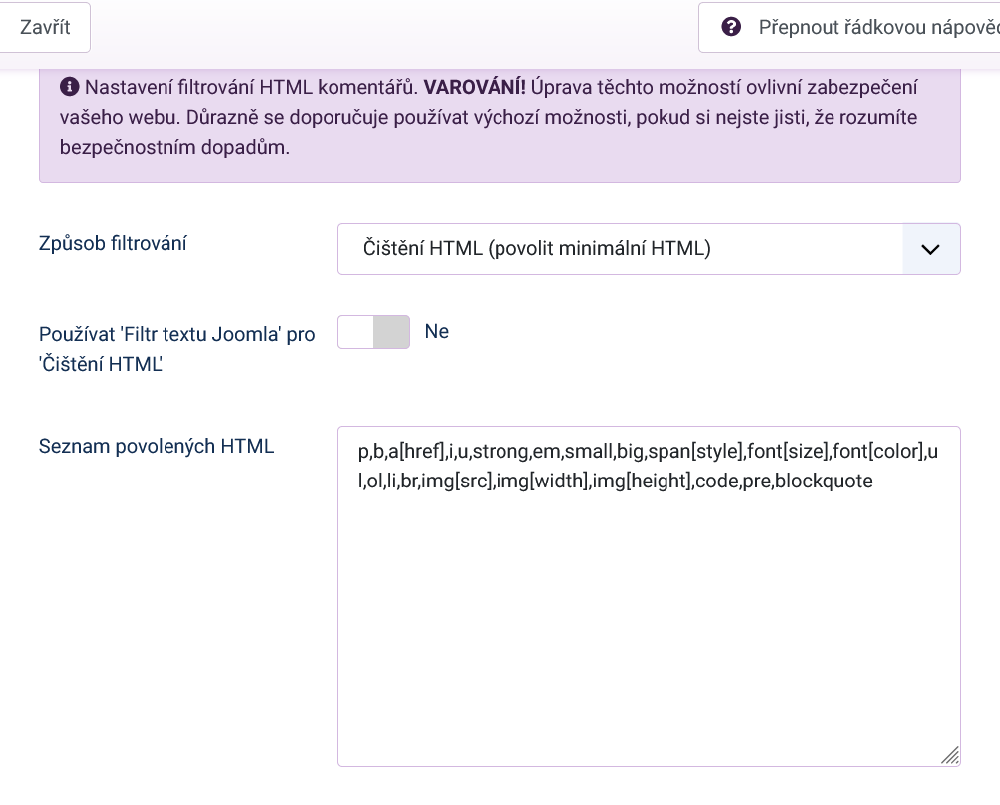1000x805 pixels.
Task: Click the 'Způsob filtrování' field label
Action: (x=113, y=243)
